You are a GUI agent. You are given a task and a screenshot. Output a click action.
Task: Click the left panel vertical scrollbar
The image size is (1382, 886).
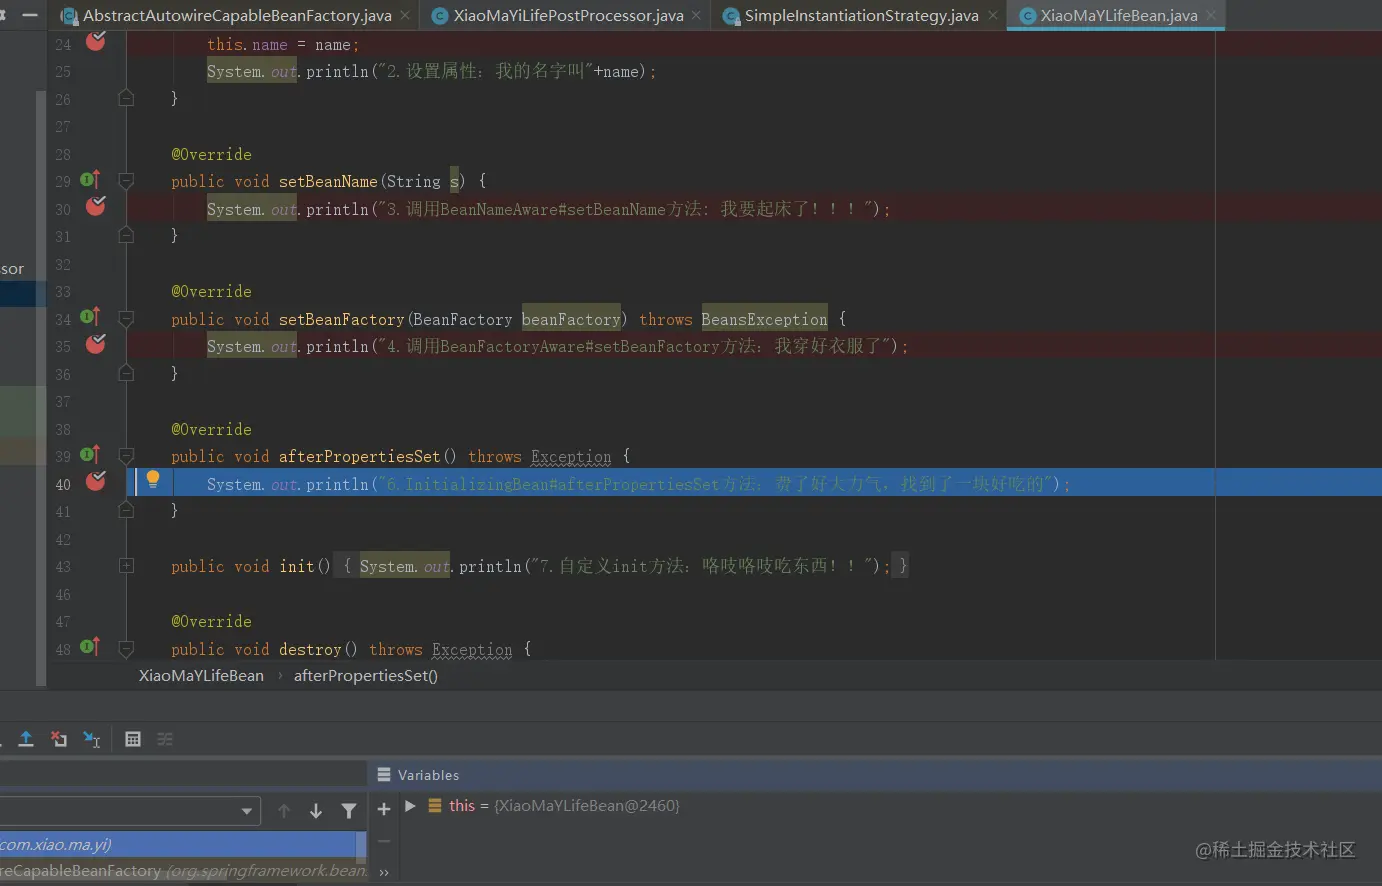tap(40, 388)
